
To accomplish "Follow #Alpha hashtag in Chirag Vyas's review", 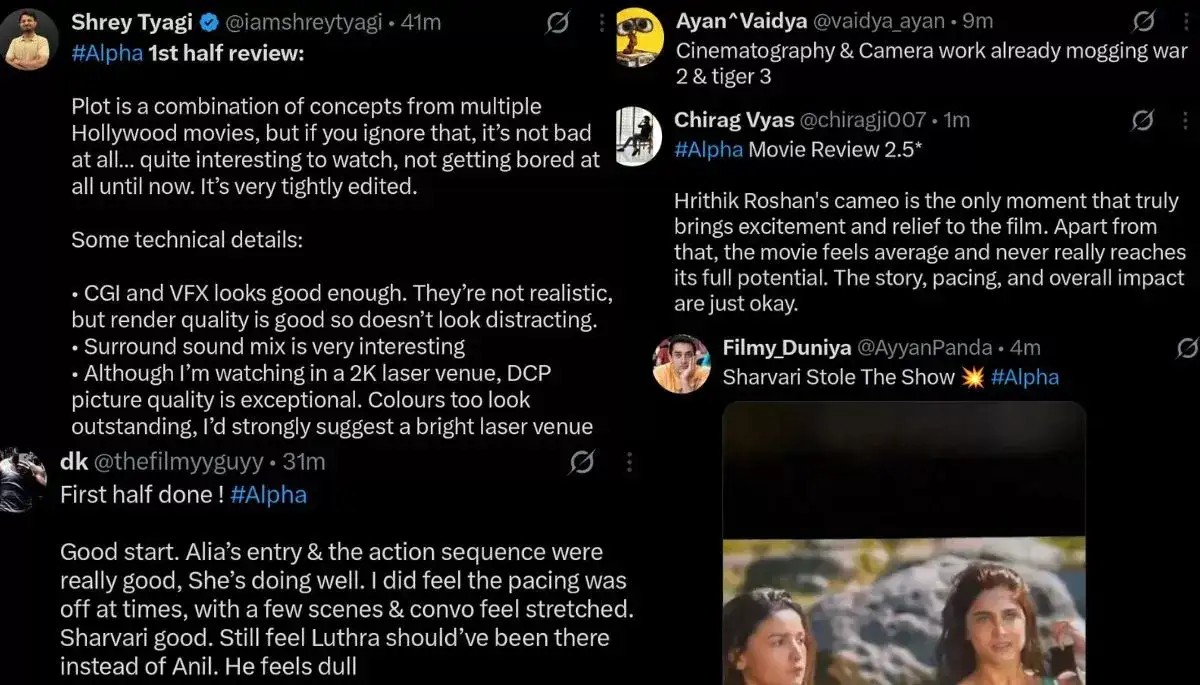I will (709, 150).
